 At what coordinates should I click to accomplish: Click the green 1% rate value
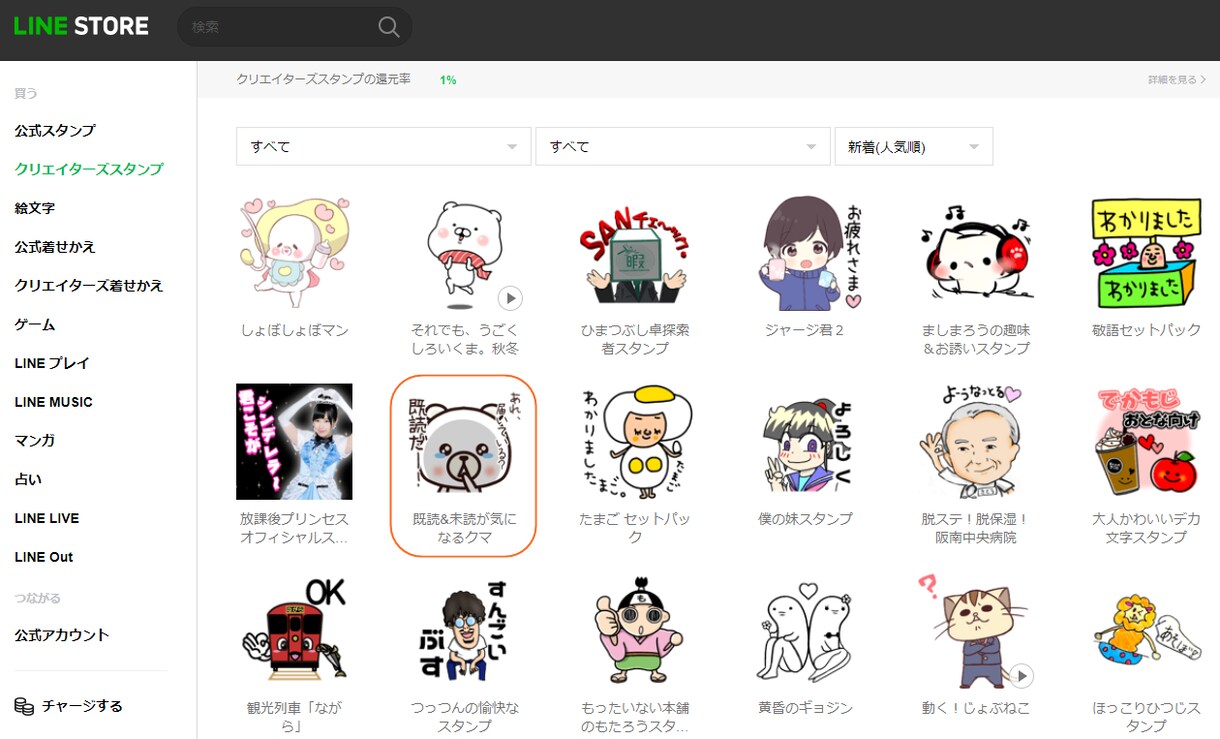coord(448,80)
